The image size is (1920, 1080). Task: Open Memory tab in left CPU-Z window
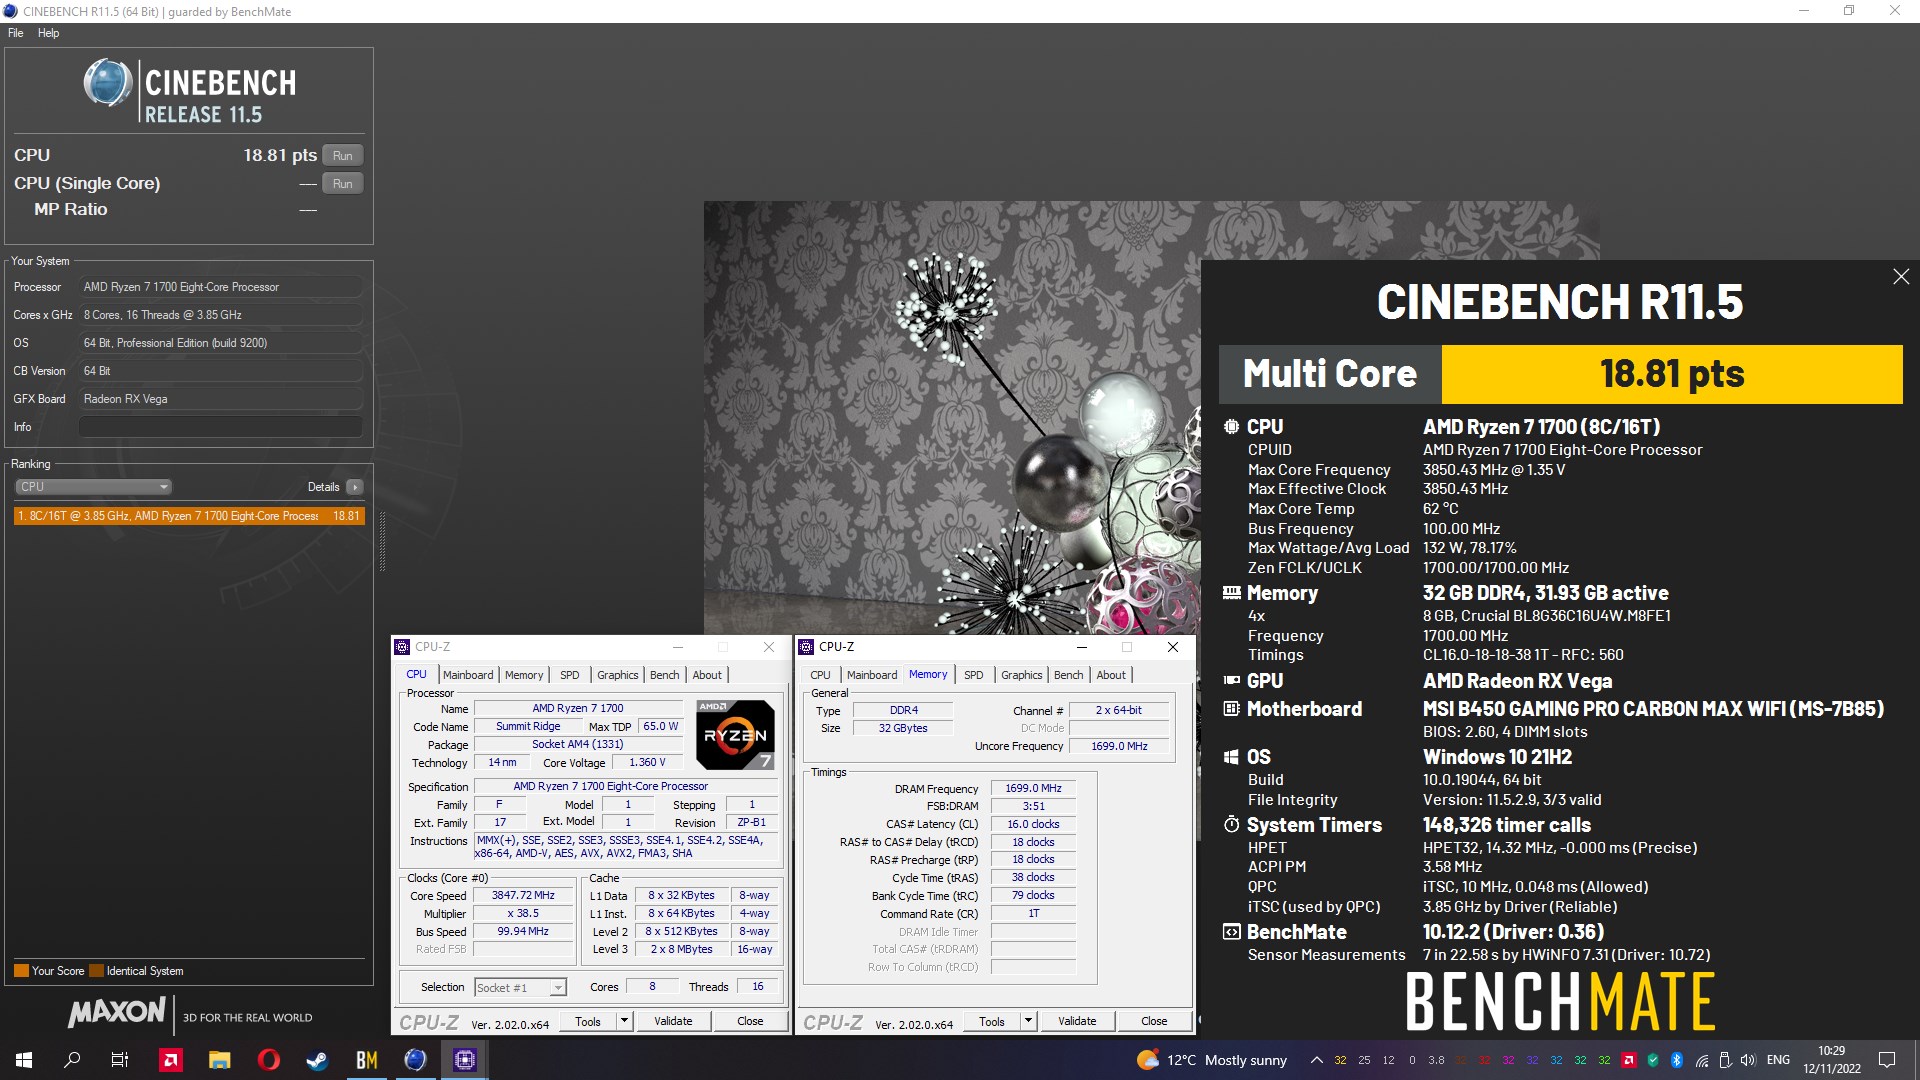pyautogui.click(x=524, y=675)
